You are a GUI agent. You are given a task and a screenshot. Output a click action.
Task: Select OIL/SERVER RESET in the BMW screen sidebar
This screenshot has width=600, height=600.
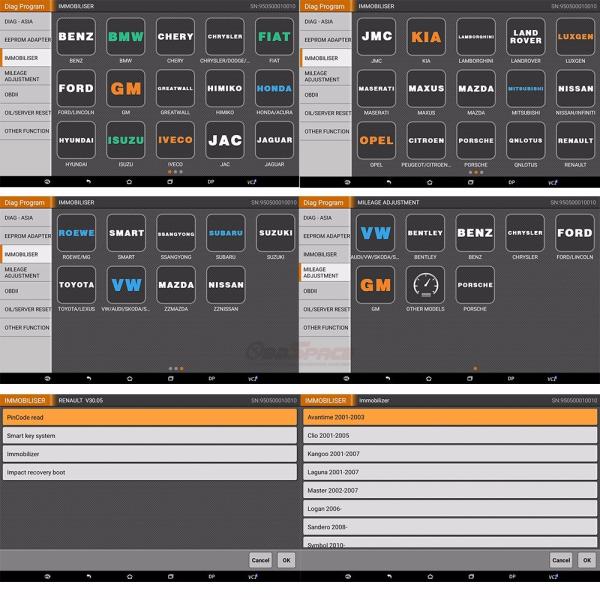[26, 113]
